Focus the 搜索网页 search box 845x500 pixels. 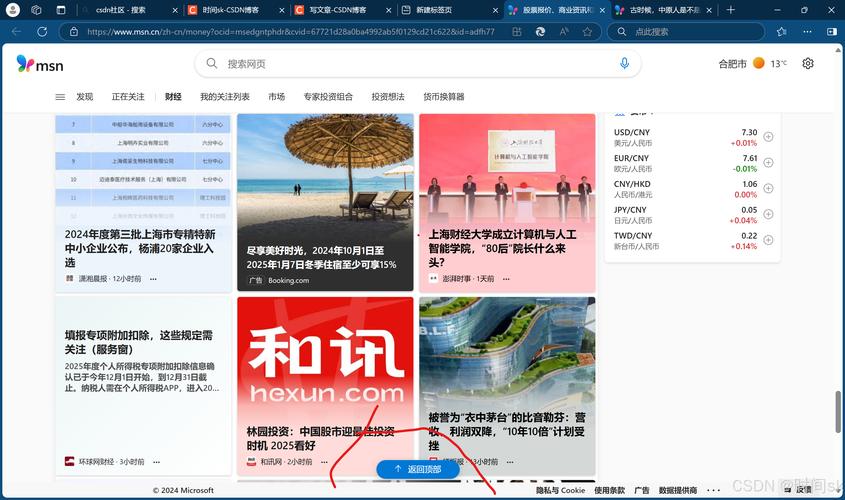pos(418,64)
